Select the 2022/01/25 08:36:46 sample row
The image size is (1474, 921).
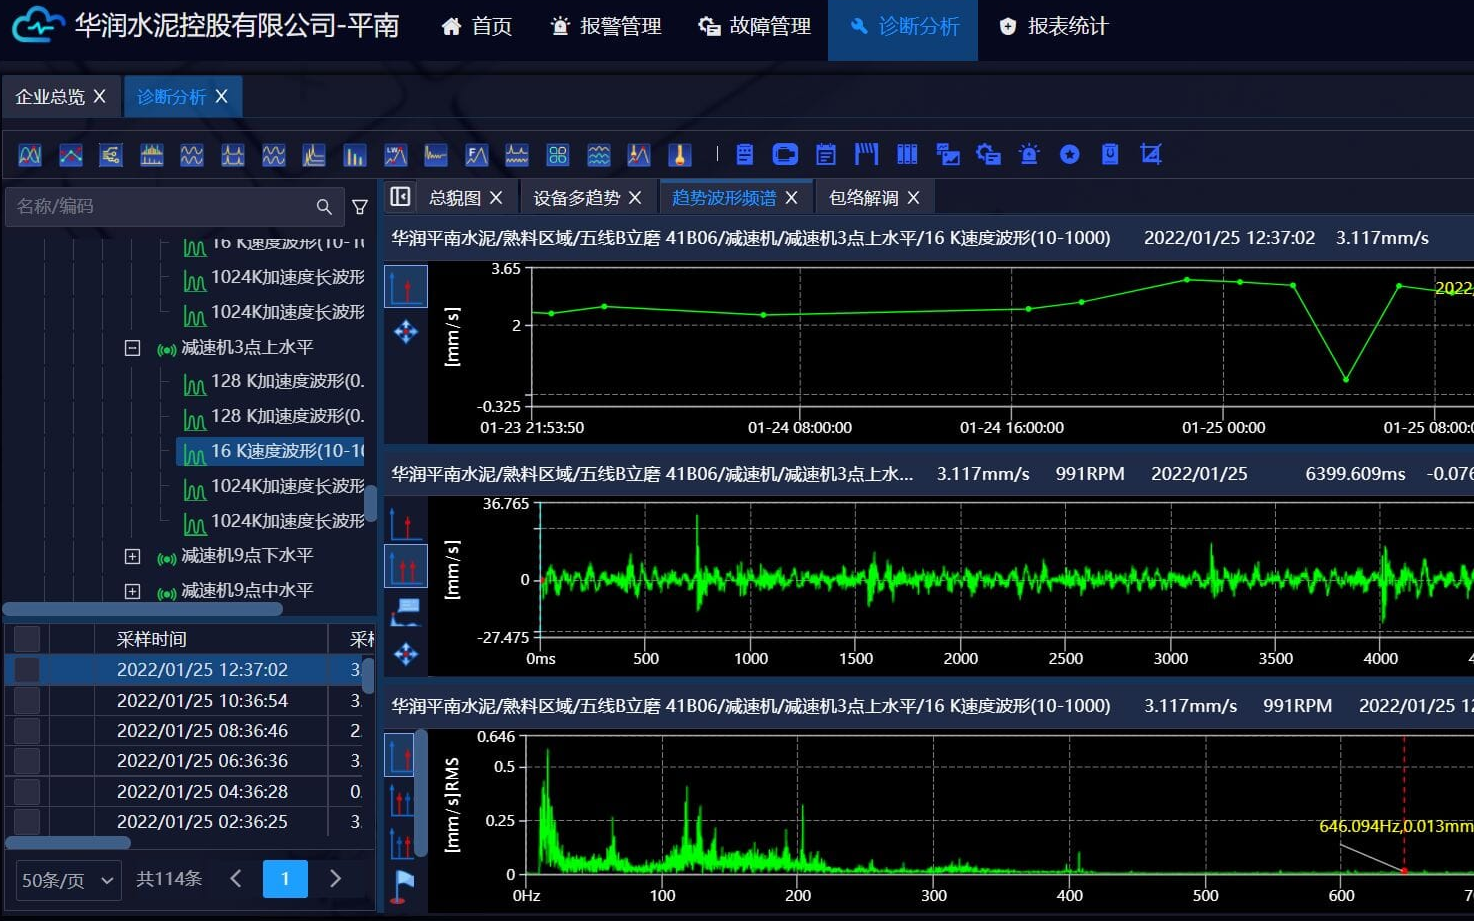click(x=202, y=731)
